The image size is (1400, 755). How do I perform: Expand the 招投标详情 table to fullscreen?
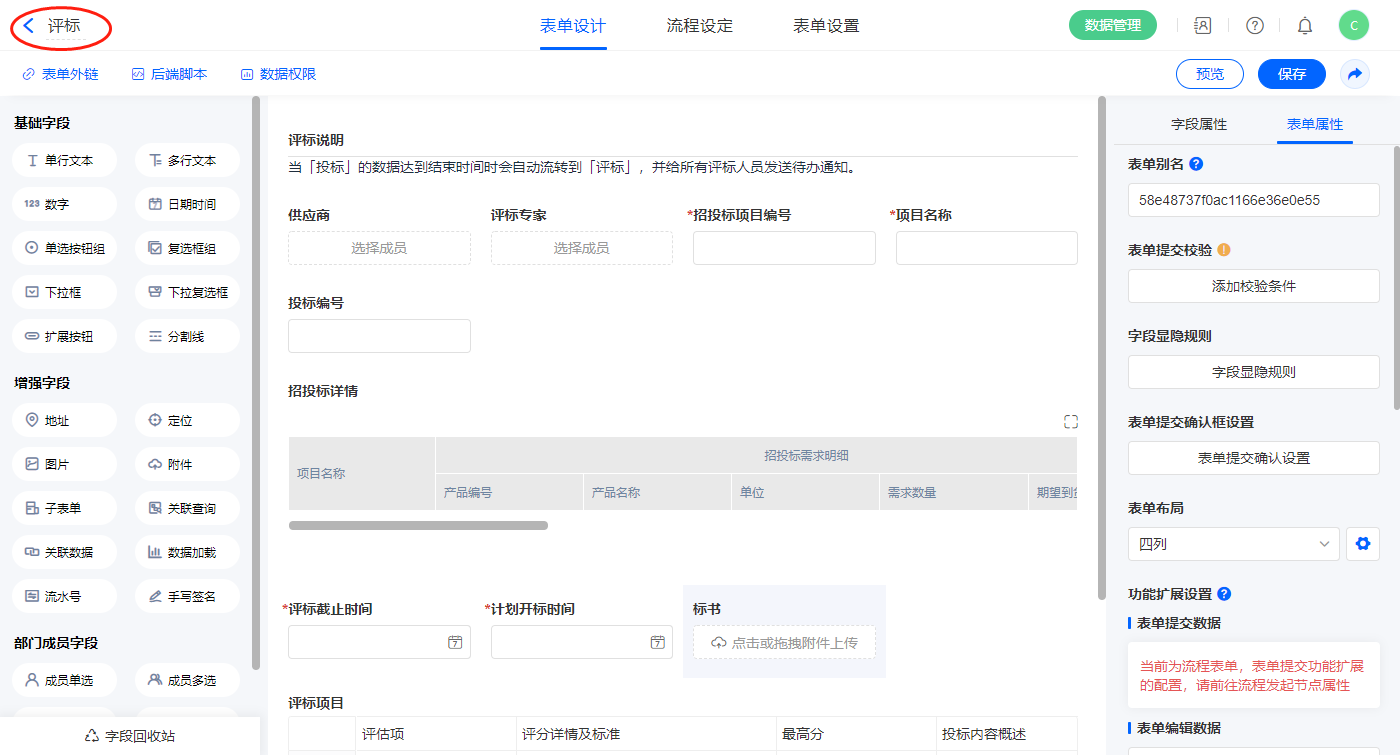click(x=1071, y=422)
